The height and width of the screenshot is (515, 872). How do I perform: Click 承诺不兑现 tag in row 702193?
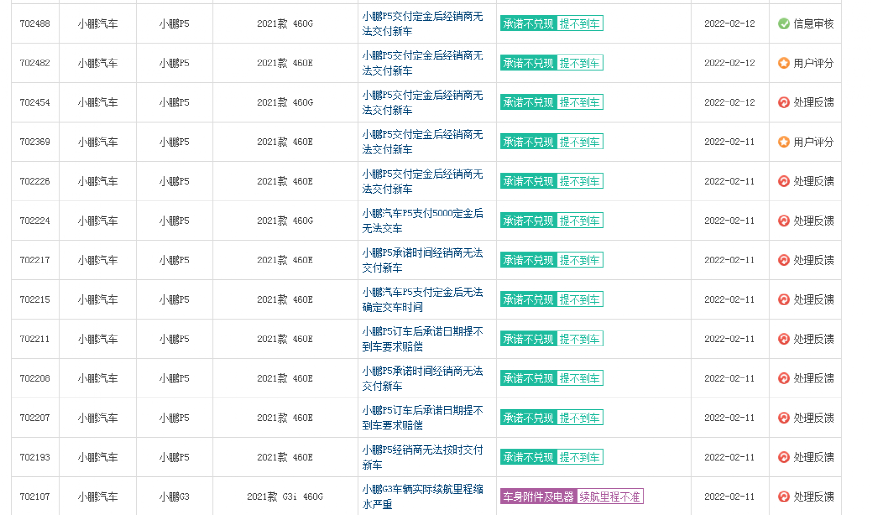(x=528, y=457)
